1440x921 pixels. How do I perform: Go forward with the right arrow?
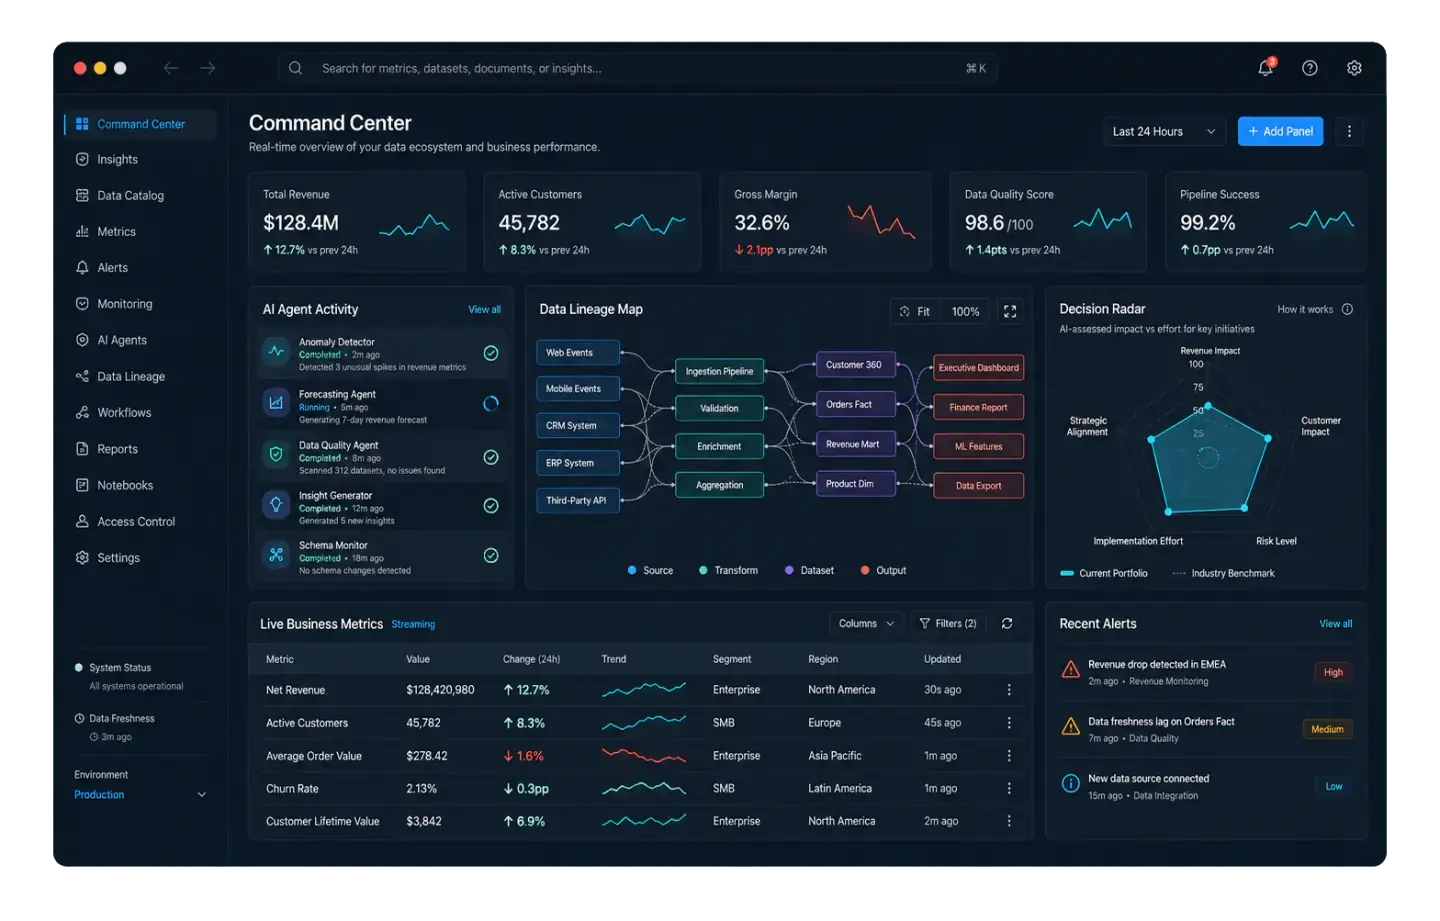tap(207, 68)
